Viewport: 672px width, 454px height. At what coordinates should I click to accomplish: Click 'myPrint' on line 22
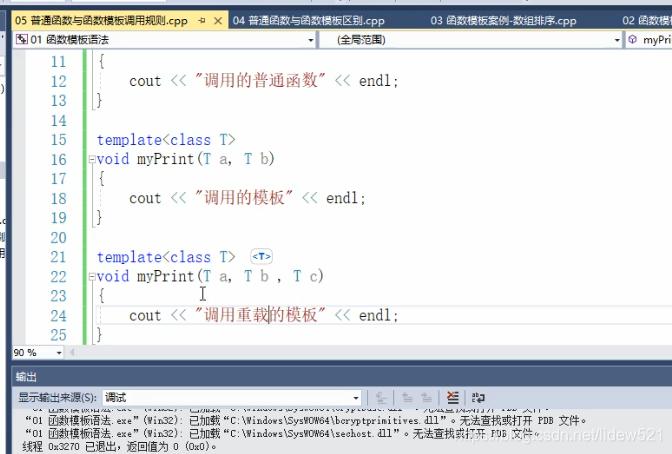coord(165,276)
